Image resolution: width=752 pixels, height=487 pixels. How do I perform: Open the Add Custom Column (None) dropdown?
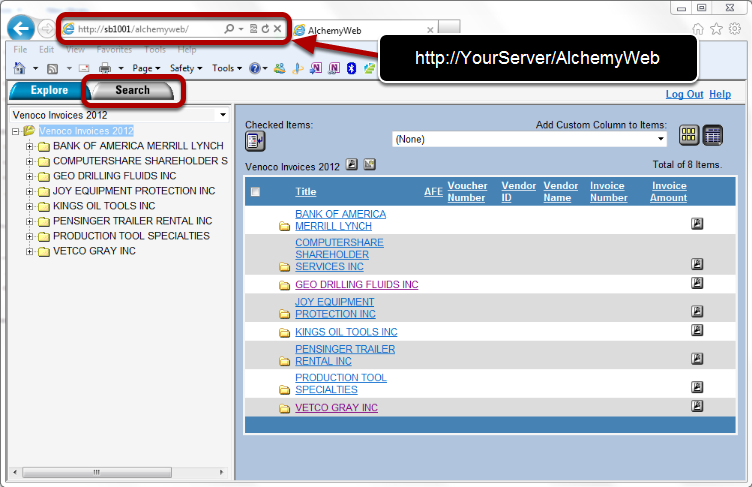click(x=660, y=139)
